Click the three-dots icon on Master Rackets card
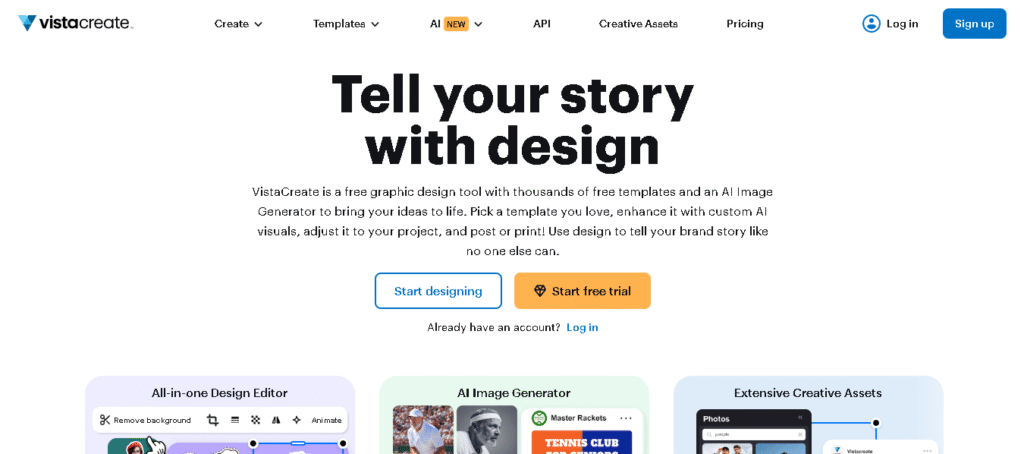The width and height of the screenshot is (1024, 454). pyautogui.click(x=626, y=418)
